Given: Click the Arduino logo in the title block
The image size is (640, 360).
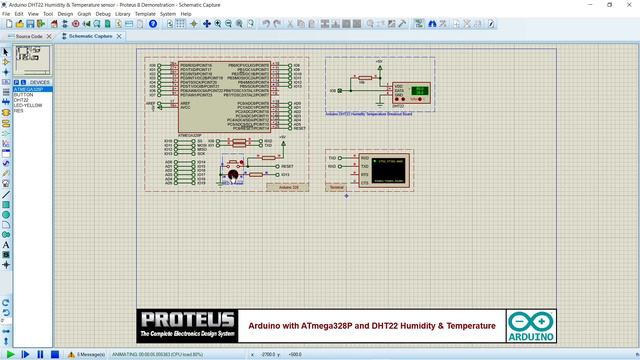Looking at the screenshot, I should click(x=531, y=326).
